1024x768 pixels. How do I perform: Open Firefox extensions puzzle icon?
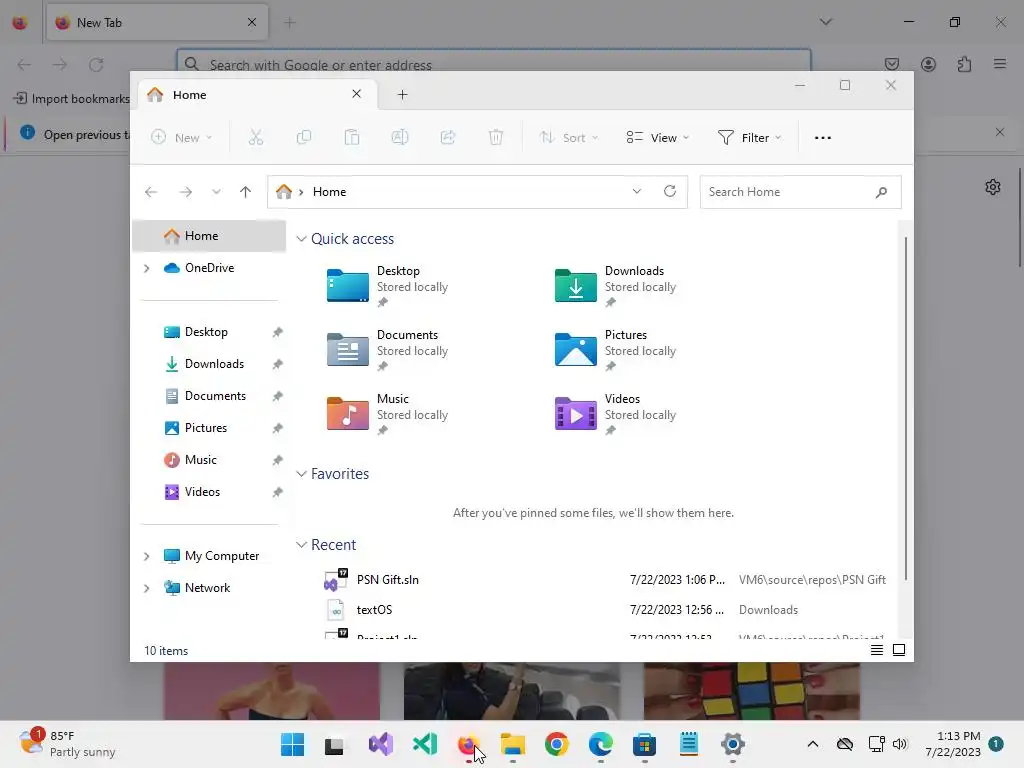[x=964, y=64]
